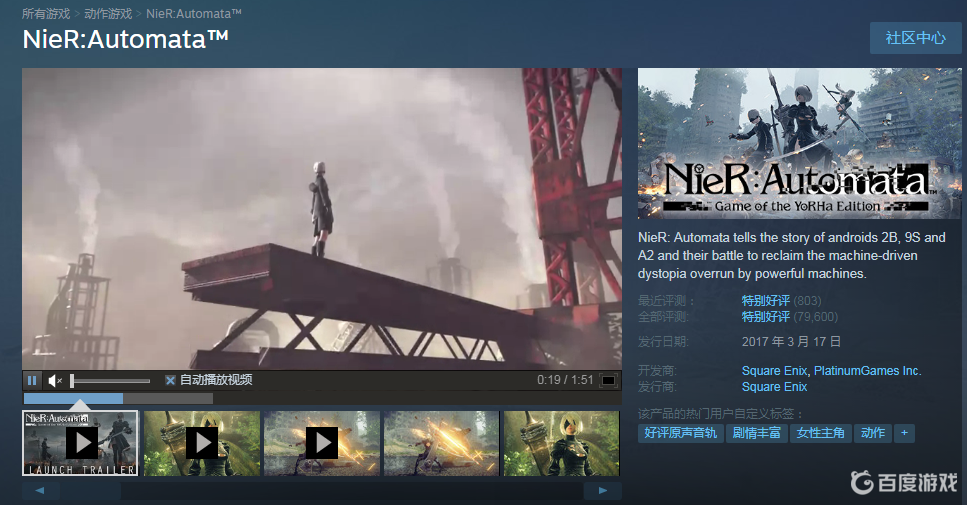Slide the thumbnail strip scrollbar handle
The image size is (967, 505).
pos(91,491)
